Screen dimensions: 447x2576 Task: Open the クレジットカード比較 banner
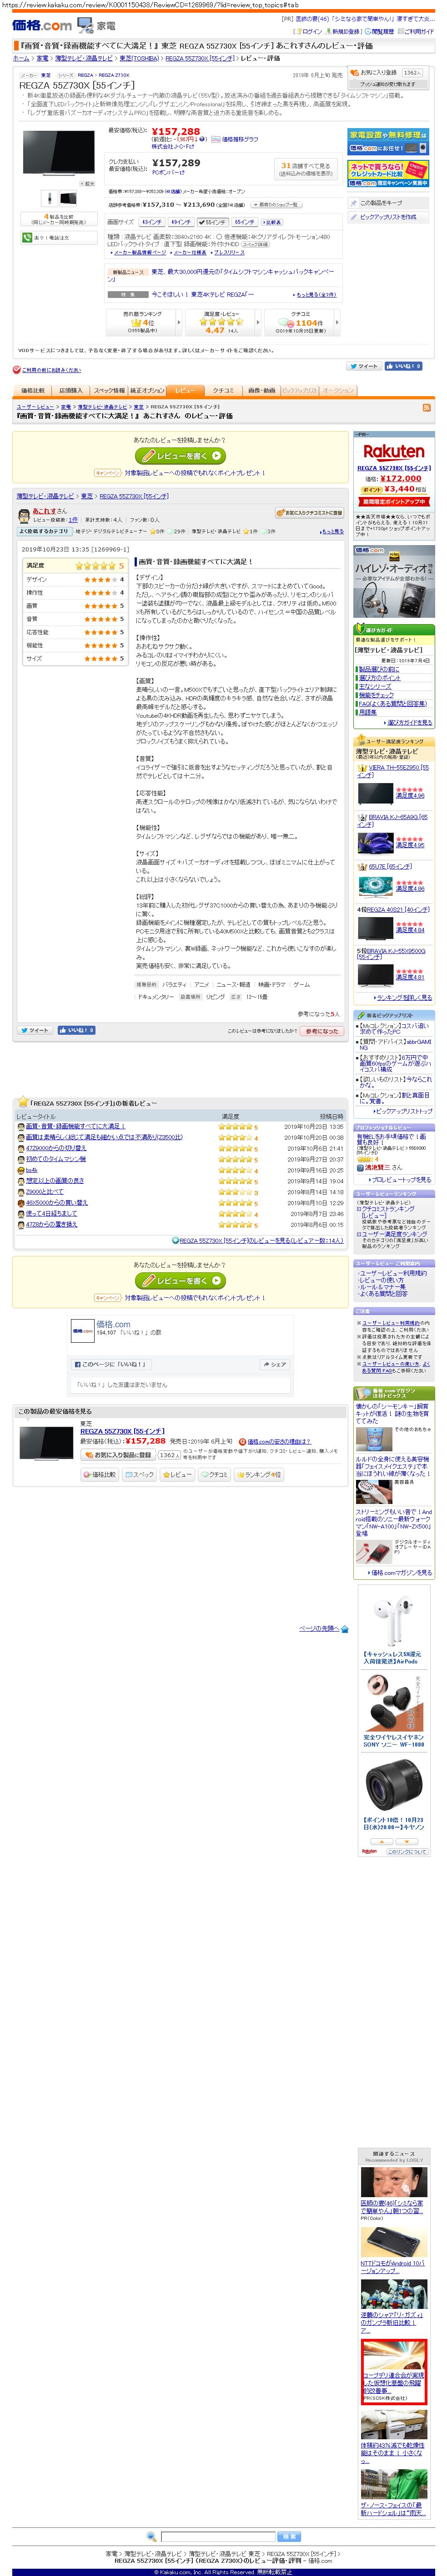pyautogui.click(x=388, y=174)
